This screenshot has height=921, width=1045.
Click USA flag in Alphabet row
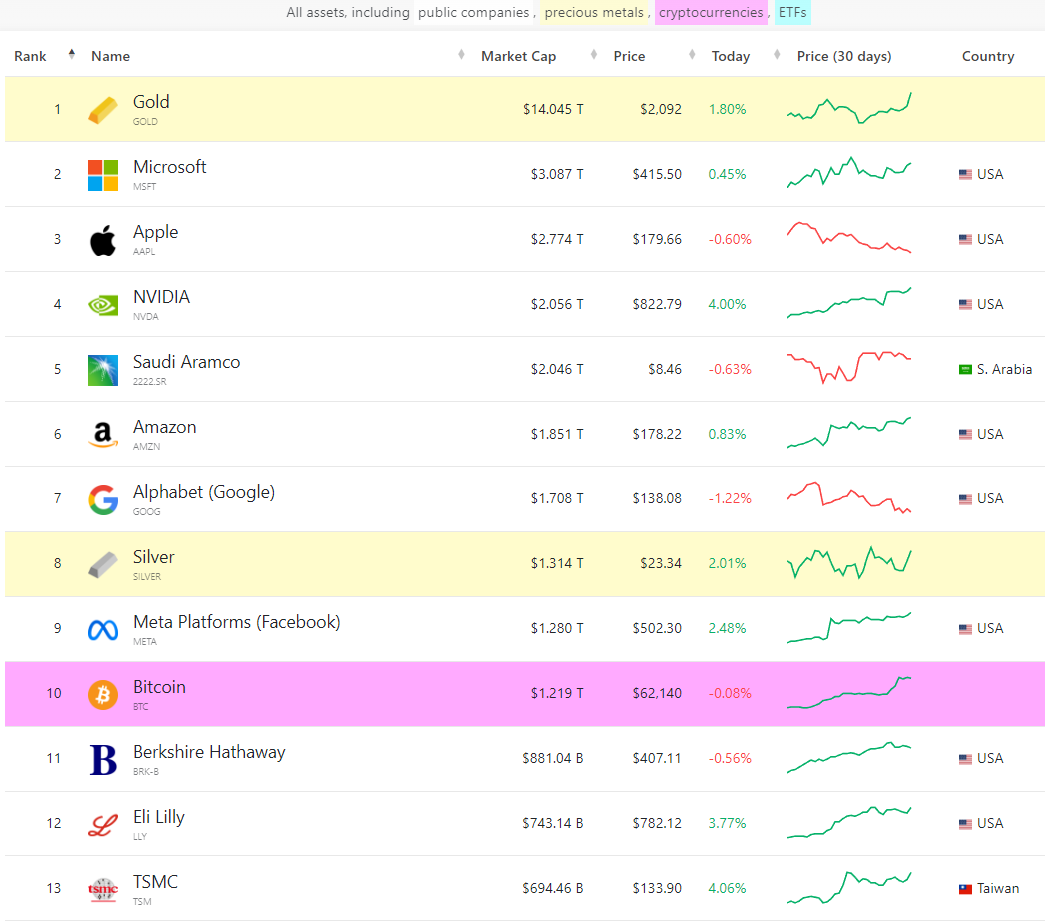click(x=965, y=499)
